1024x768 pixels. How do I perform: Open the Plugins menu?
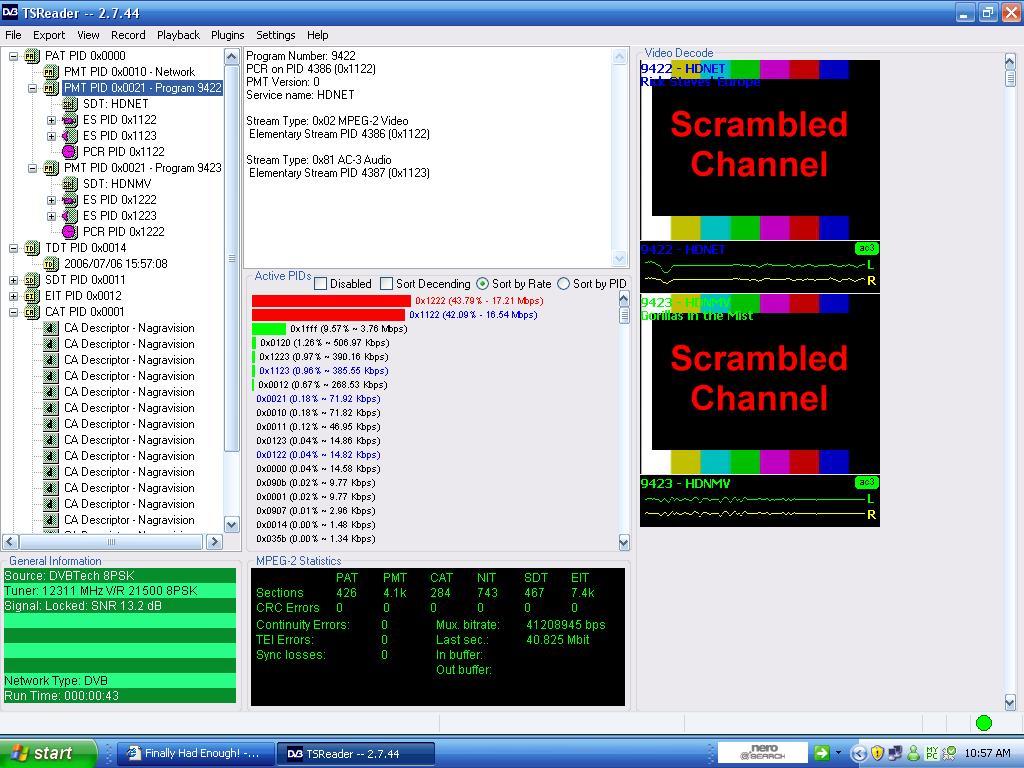227,35
